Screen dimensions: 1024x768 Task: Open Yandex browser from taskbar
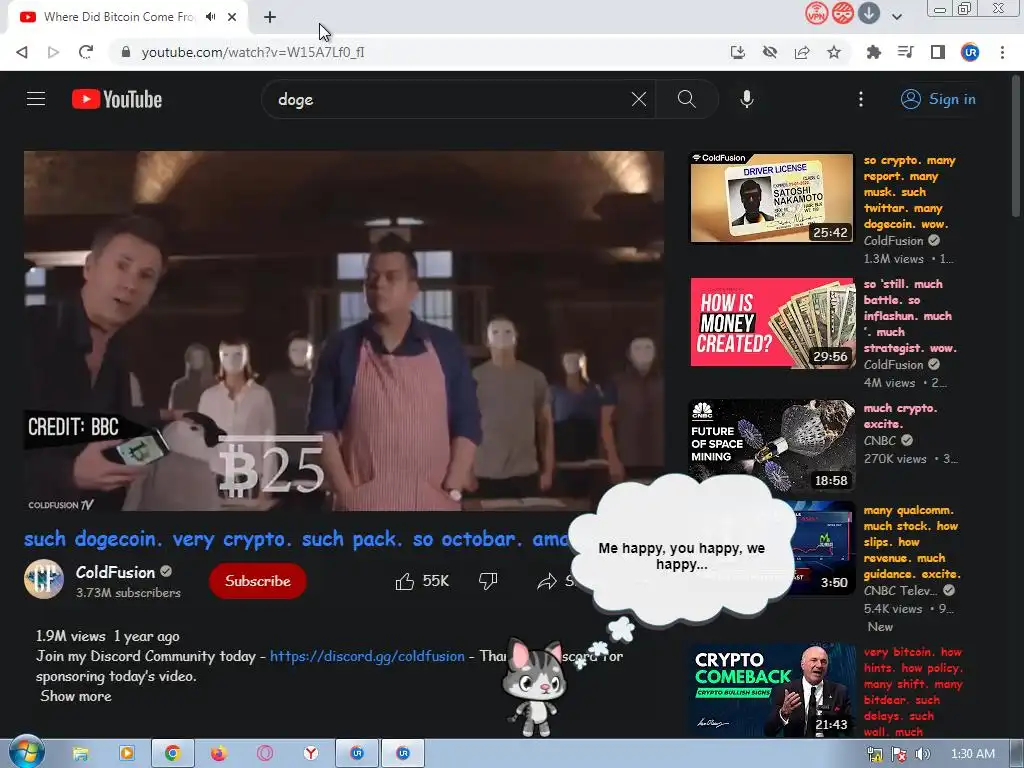311,754
